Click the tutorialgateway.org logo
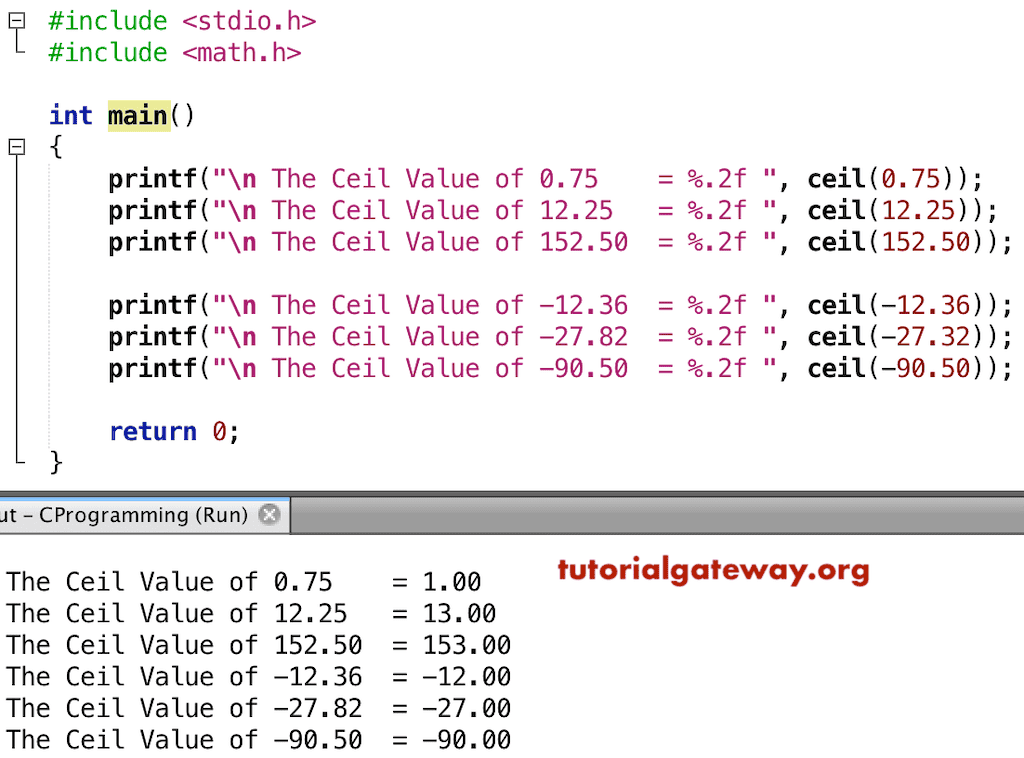Image resolution: width=1024 pixels, height=758 pixels. 713,573
